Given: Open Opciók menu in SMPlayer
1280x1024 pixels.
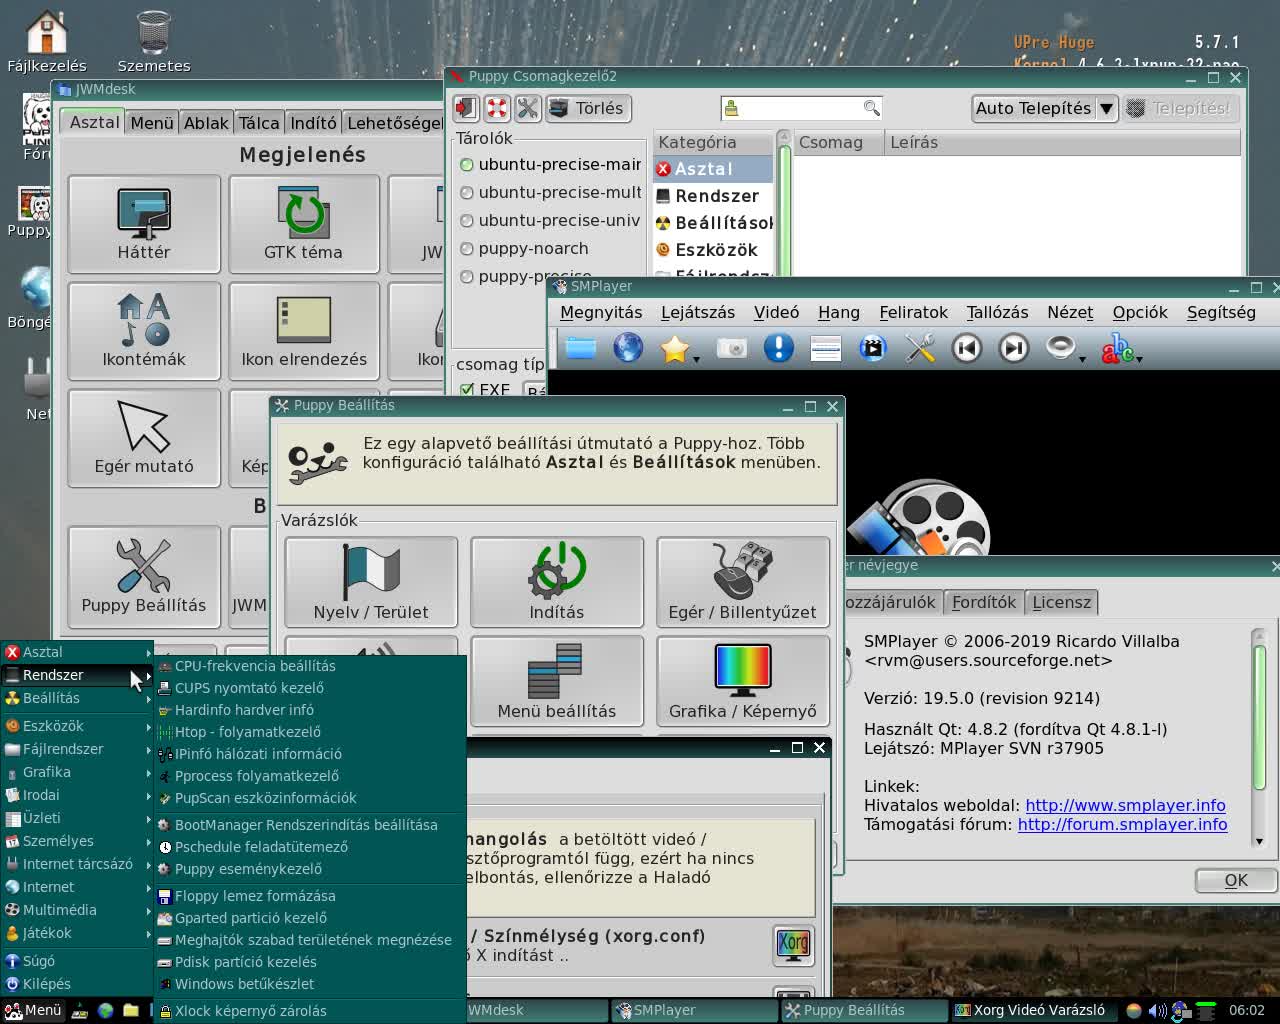Looking at the screenshot, I should tap(1140, 313).
